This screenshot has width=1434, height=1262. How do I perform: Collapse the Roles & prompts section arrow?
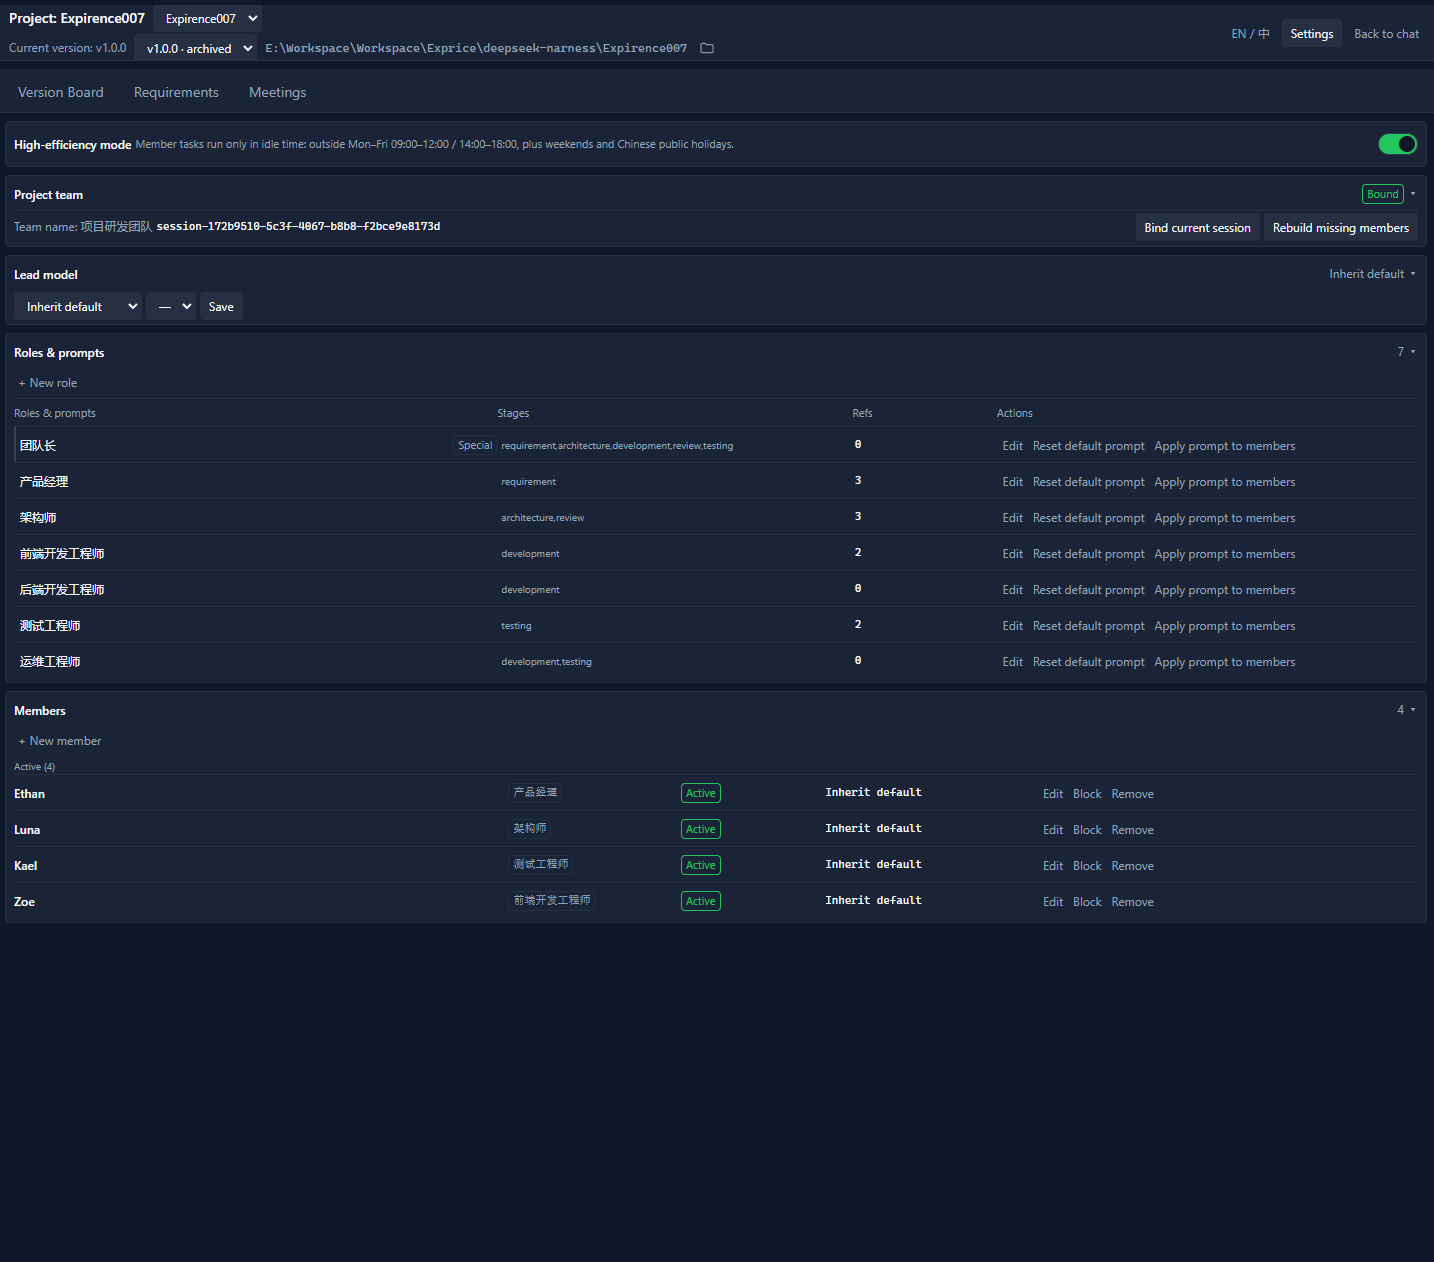tap(1413, 352)
